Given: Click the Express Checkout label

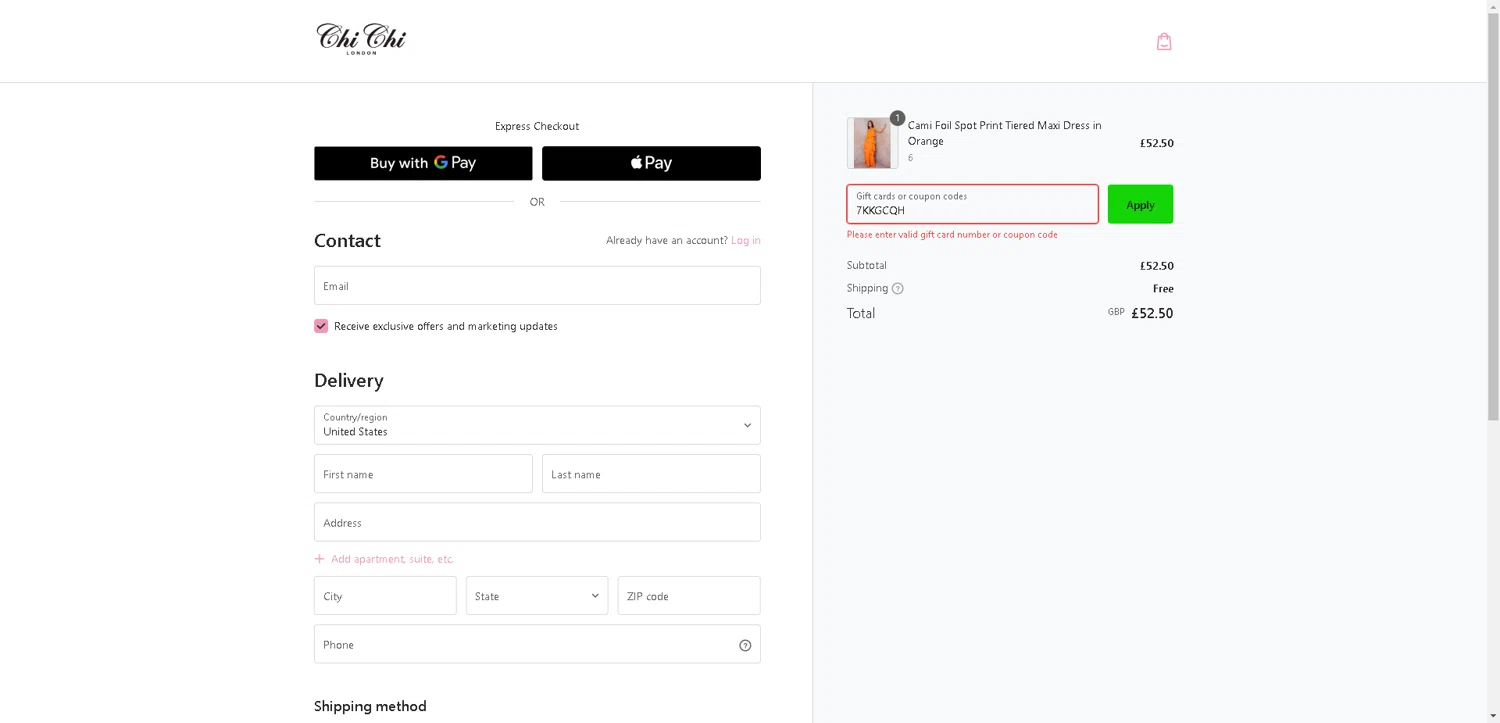Looking at the screenshot, I should click(537, 126).
